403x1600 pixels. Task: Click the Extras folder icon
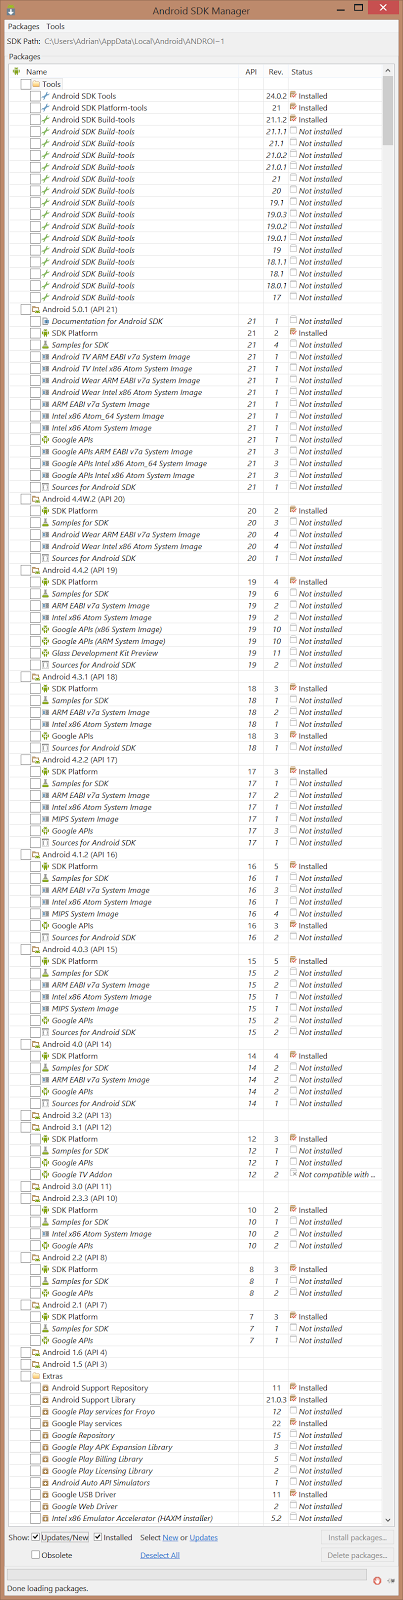click(x=36, y=1376)
